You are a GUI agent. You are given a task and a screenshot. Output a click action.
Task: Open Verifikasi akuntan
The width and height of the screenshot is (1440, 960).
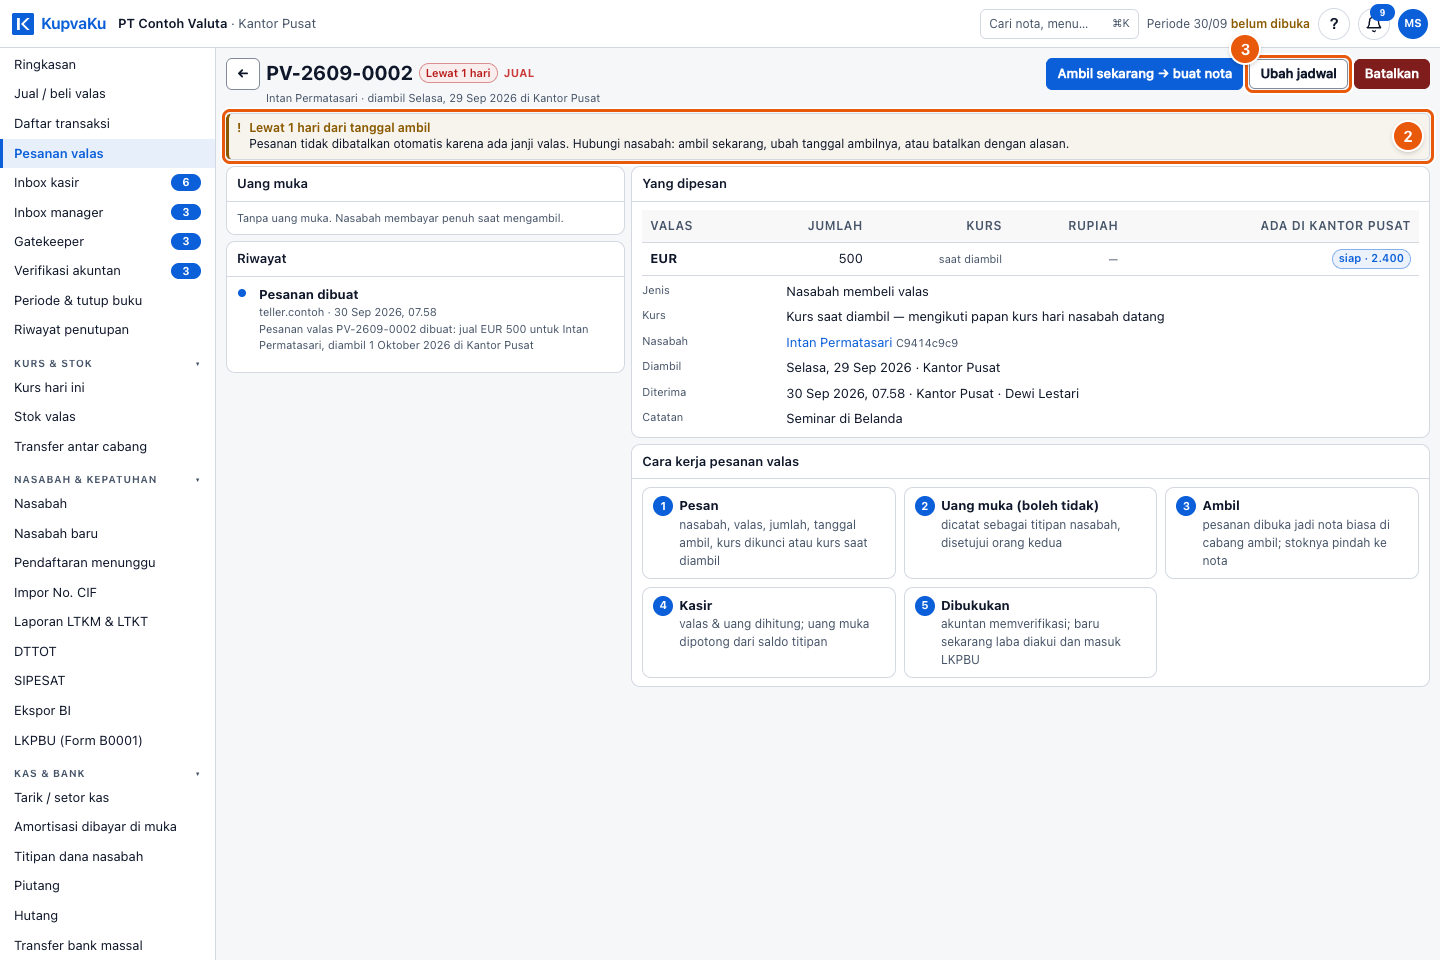107,271
